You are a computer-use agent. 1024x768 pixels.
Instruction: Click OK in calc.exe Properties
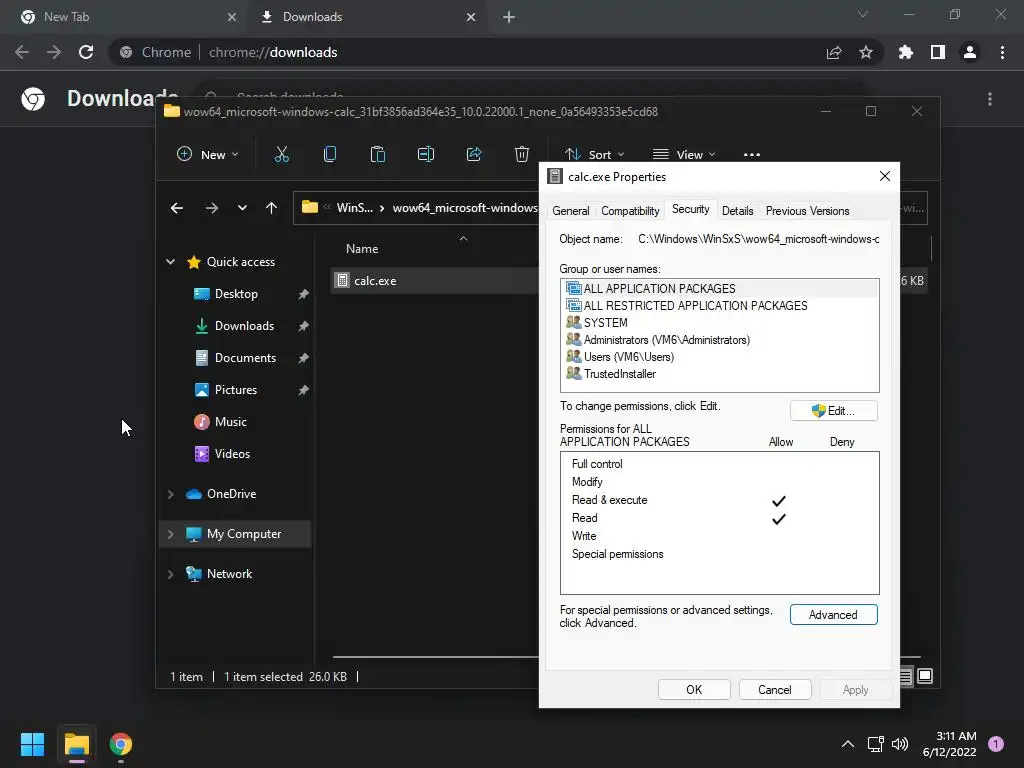694,690
